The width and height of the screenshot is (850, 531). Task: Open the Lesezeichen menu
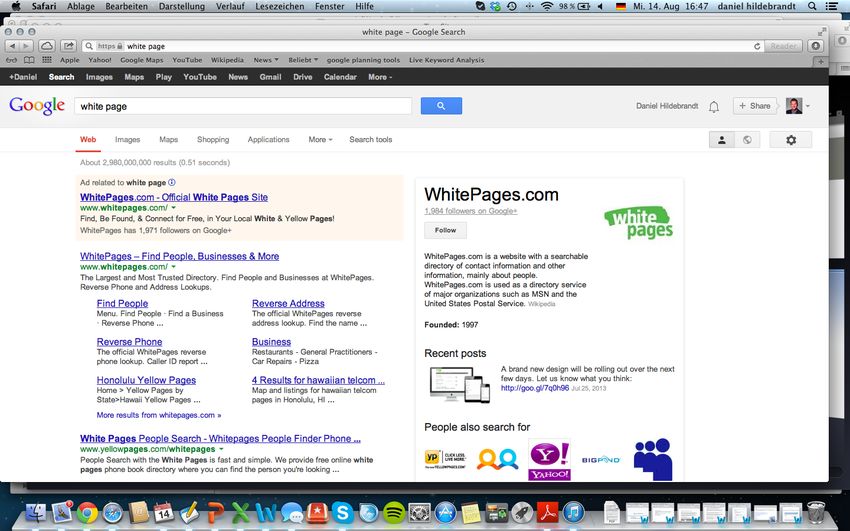(280, 7)
